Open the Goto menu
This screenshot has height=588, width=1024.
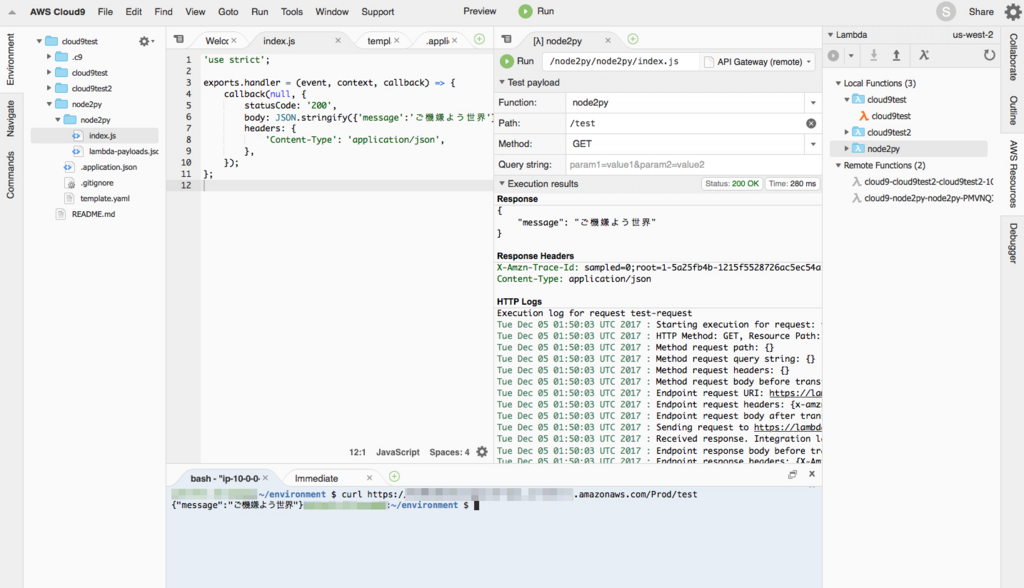(228, 12)
